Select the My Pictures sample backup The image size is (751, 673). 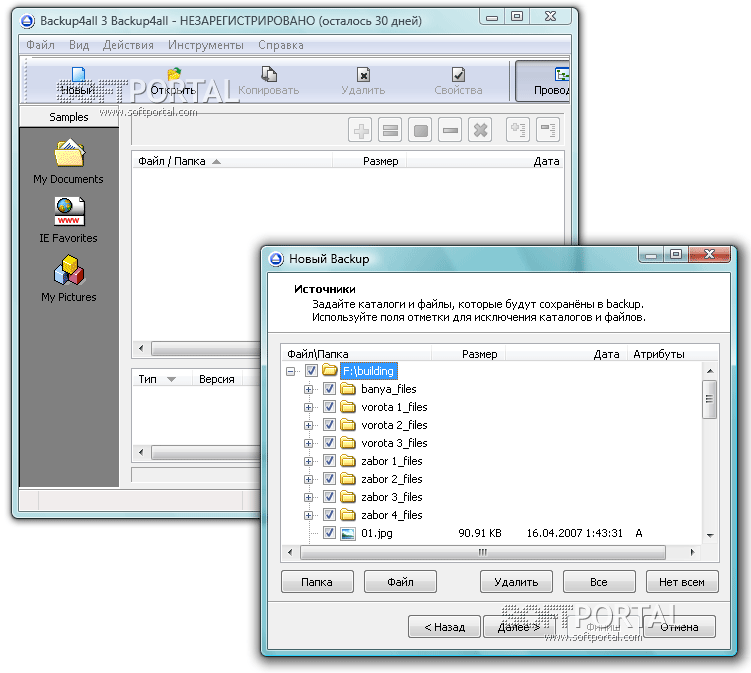[68, 279]
